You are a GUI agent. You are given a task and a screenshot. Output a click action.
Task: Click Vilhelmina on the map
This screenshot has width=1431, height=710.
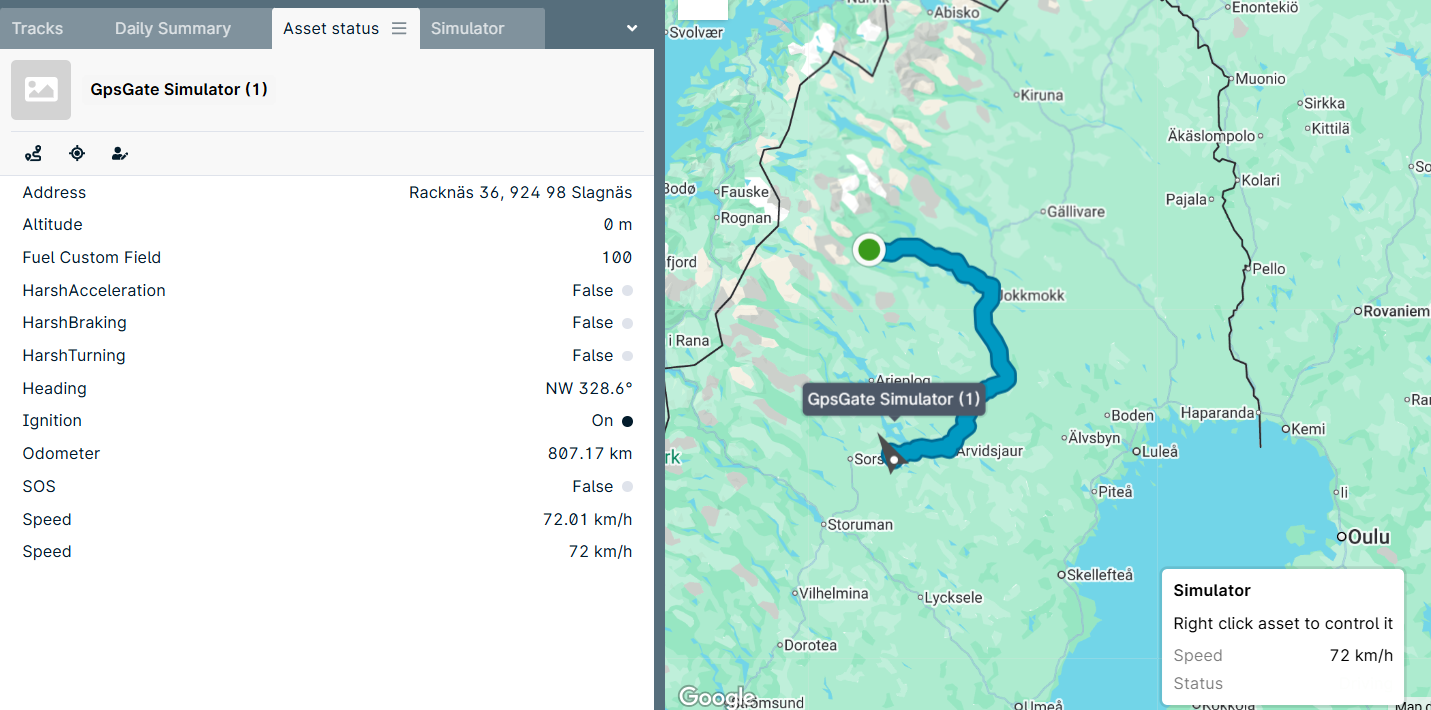click(833, 593)
